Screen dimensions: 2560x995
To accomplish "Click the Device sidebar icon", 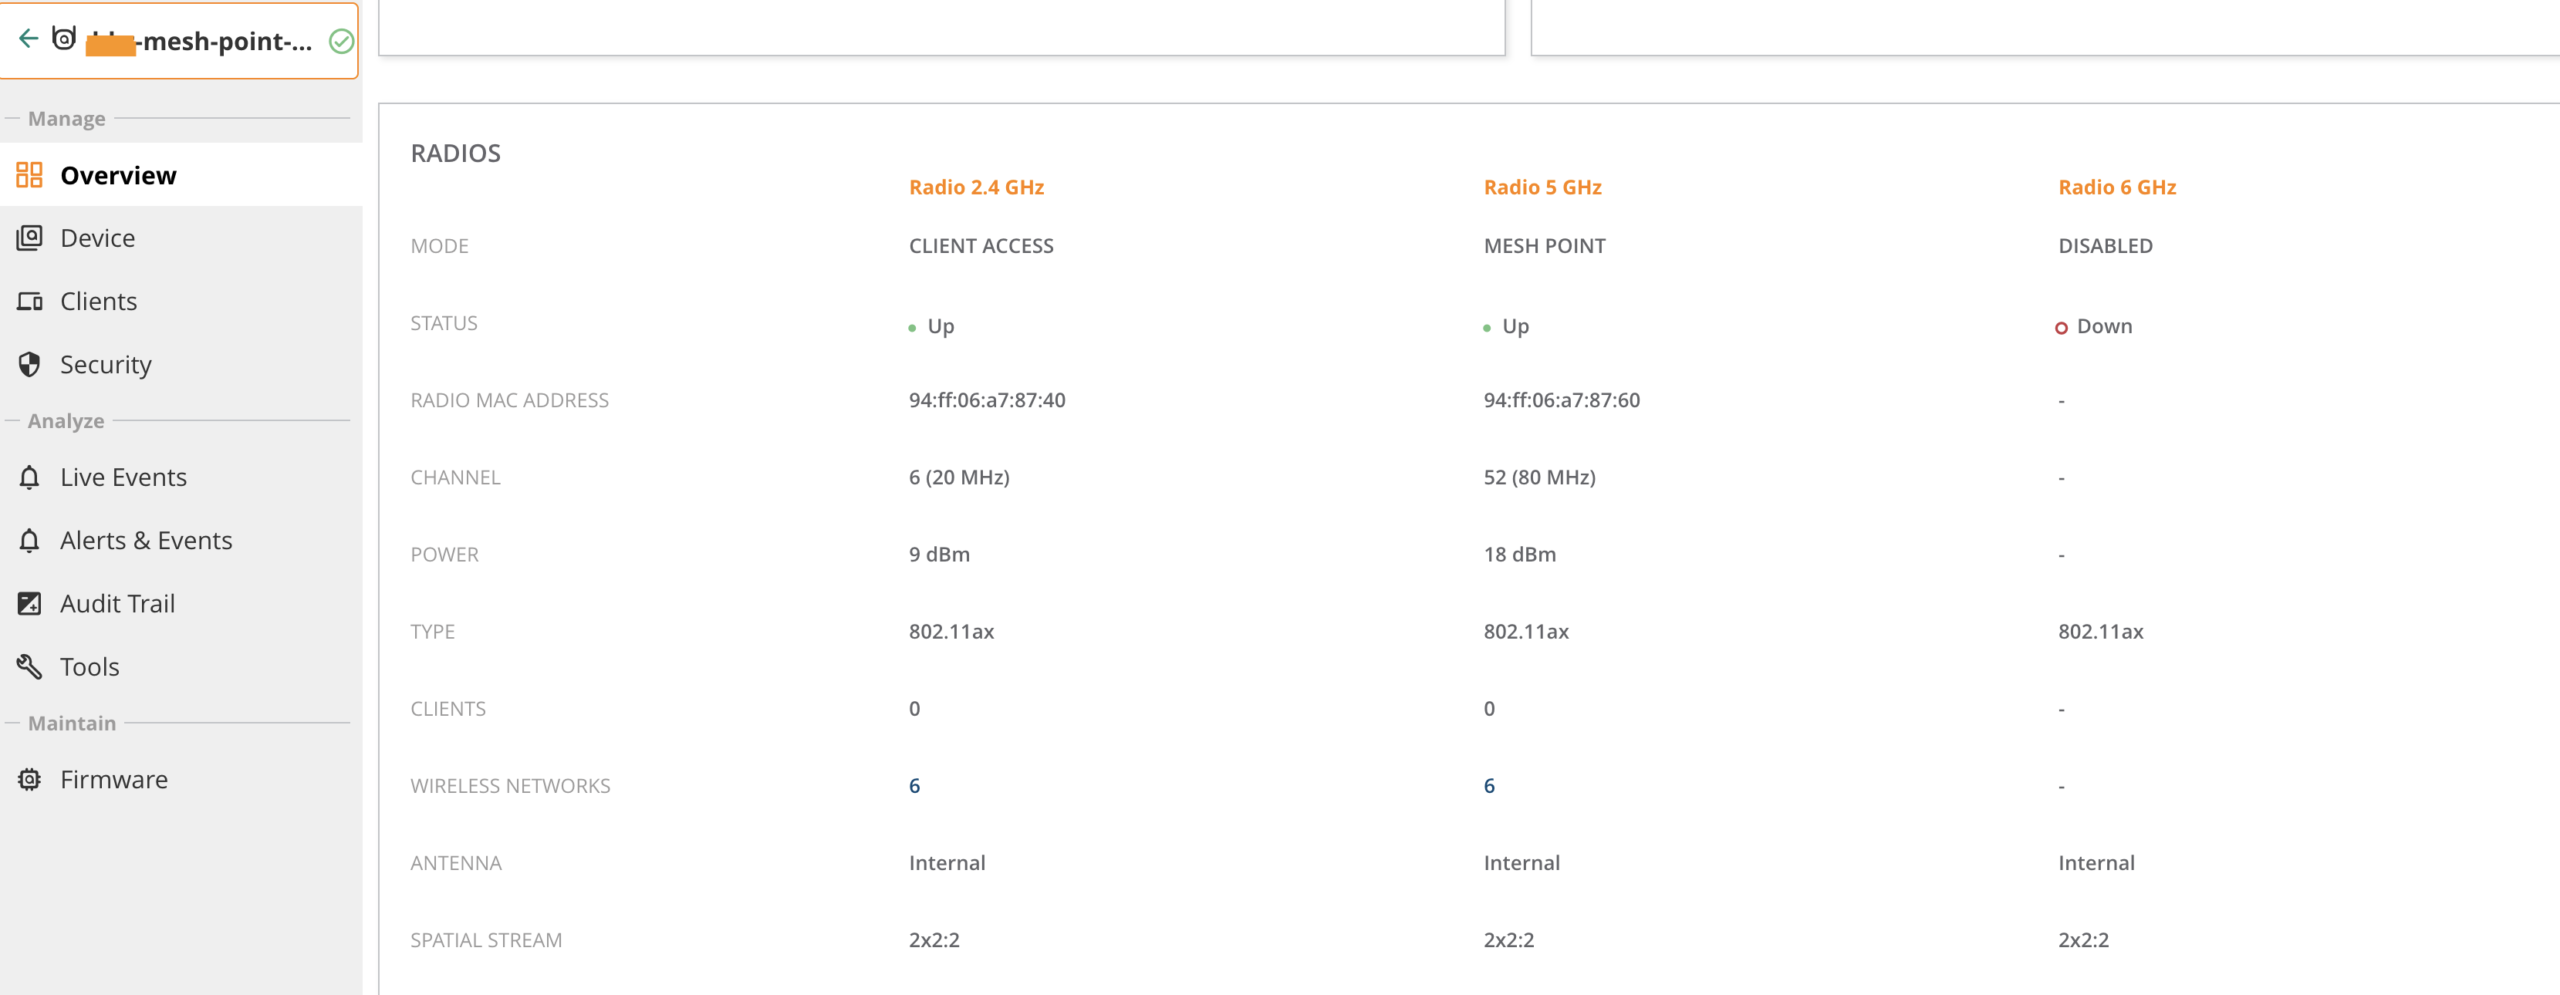I will [x=29, y=238].
